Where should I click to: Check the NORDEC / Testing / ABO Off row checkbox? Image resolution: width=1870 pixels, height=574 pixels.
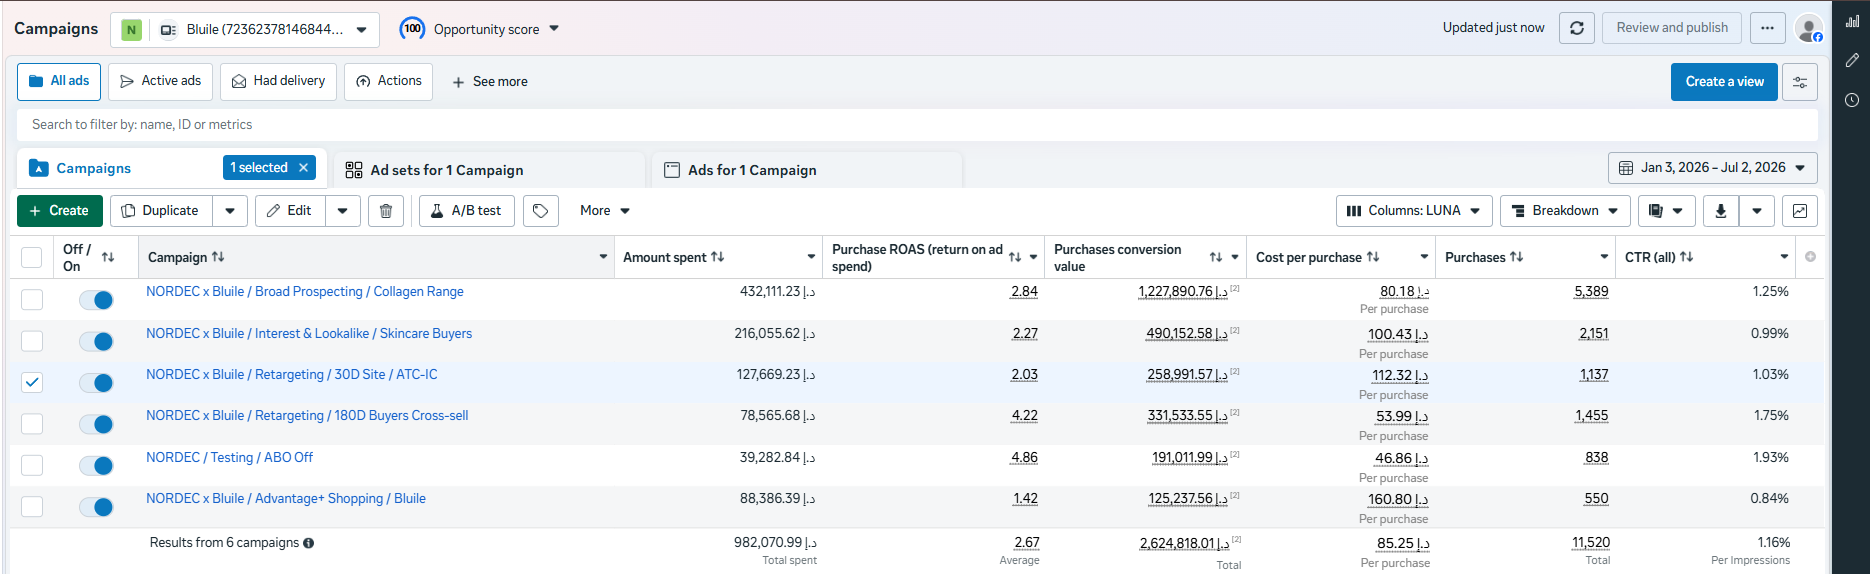(32, 465)
